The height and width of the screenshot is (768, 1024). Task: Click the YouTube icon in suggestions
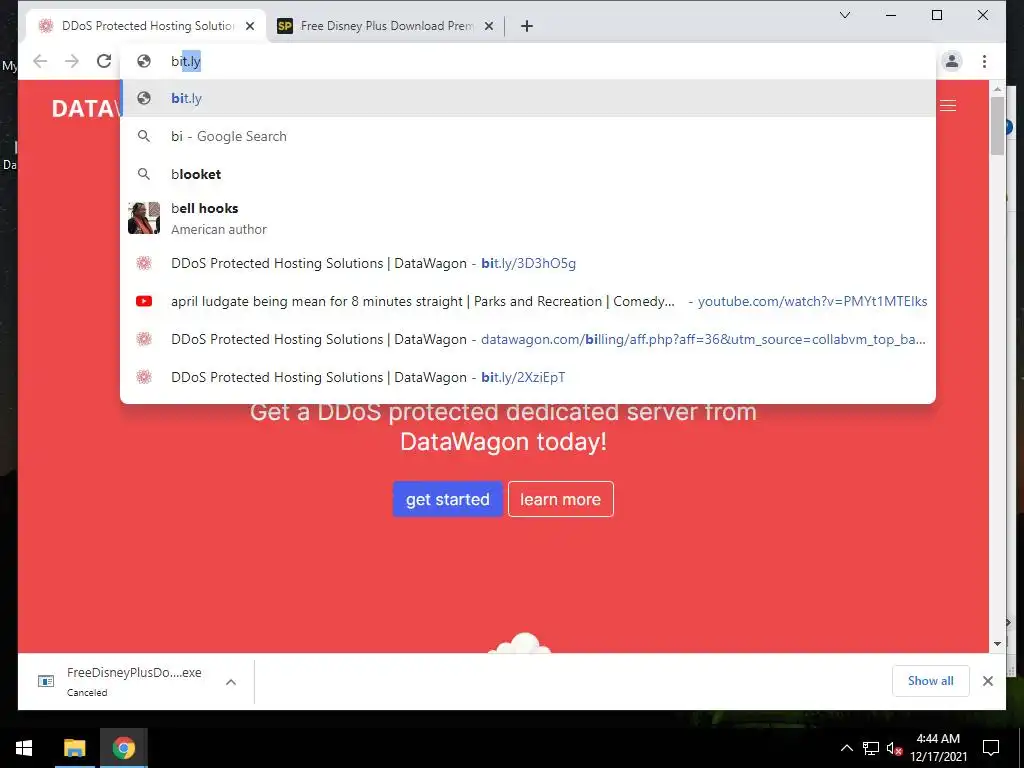click(x=144, y=301)
